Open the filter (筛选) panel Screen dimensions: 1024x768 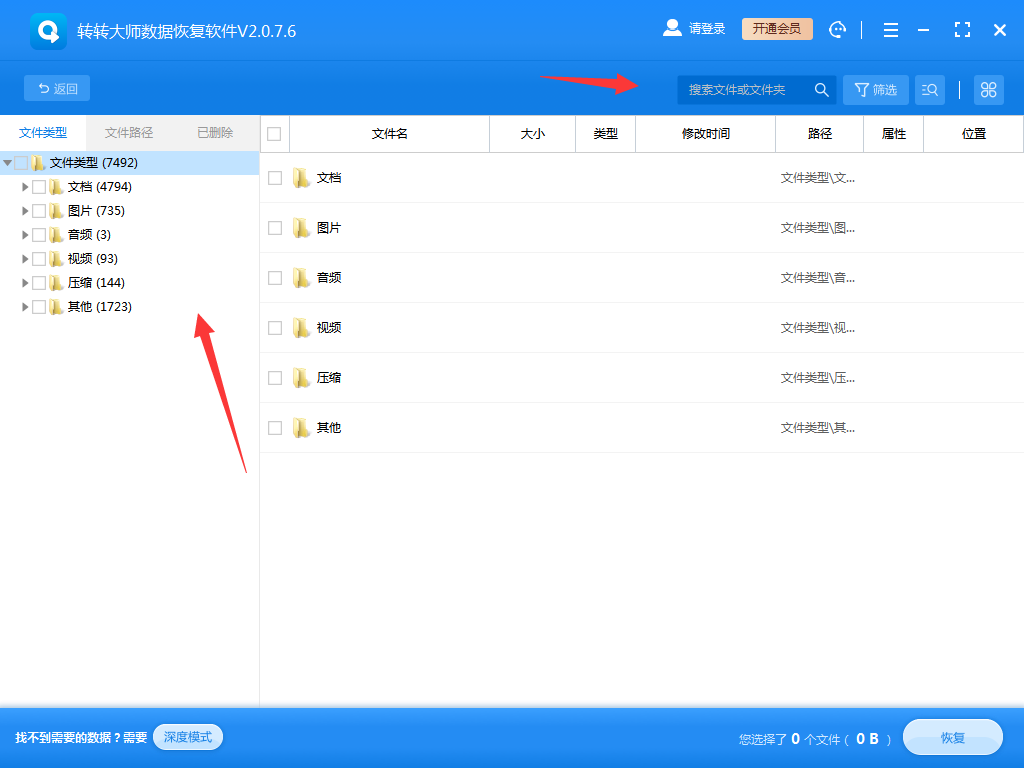(x=875, y=89)
